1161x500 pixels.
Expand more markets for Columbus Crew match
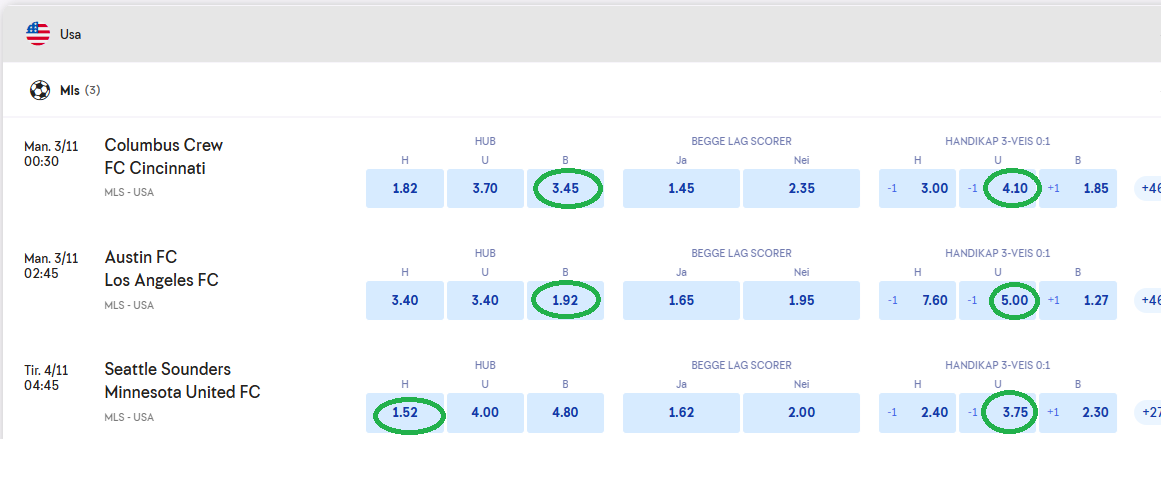click(1146, 188)
